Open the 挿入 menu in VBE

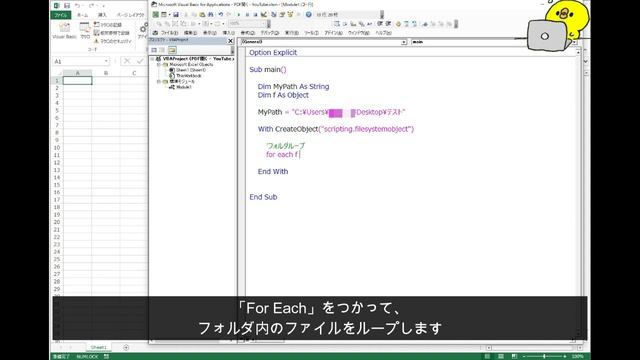(229, 33)
